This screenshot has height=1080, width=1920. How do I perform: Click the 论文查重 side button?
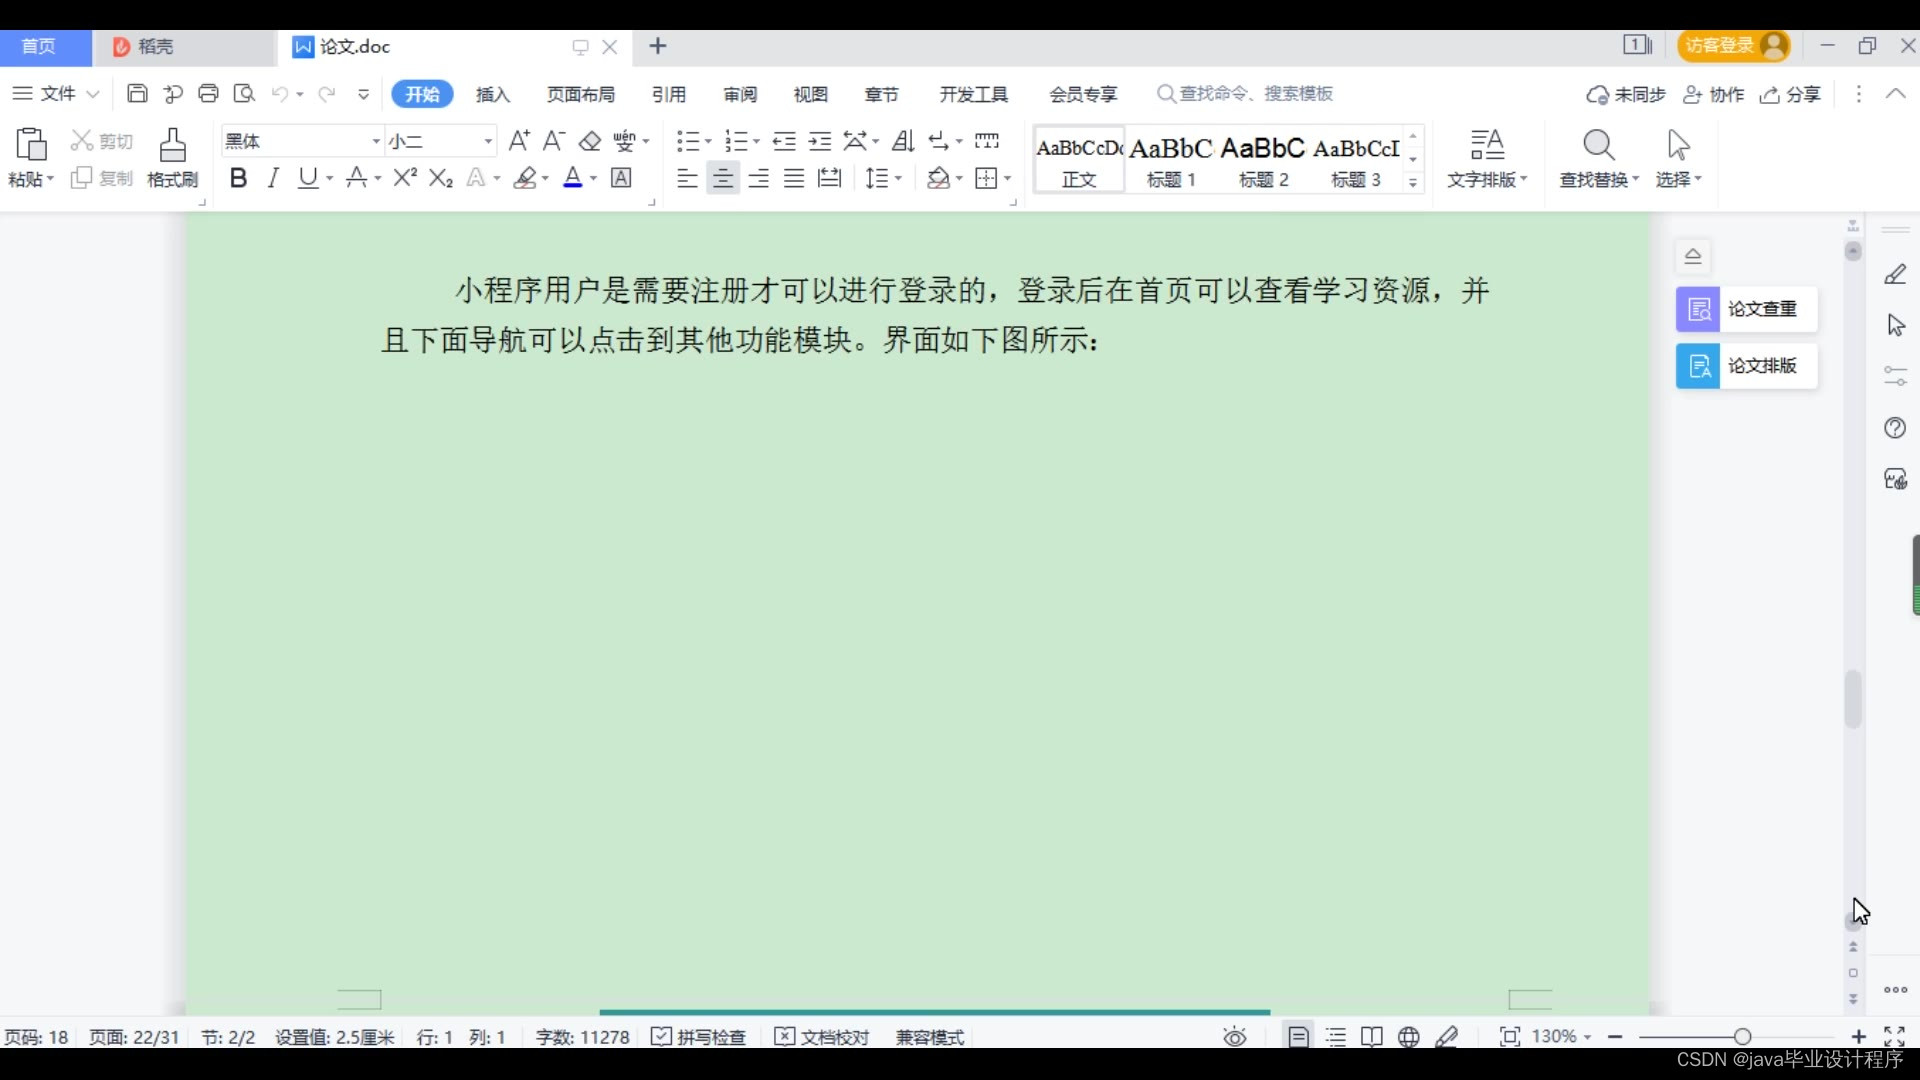point(1746,309)
